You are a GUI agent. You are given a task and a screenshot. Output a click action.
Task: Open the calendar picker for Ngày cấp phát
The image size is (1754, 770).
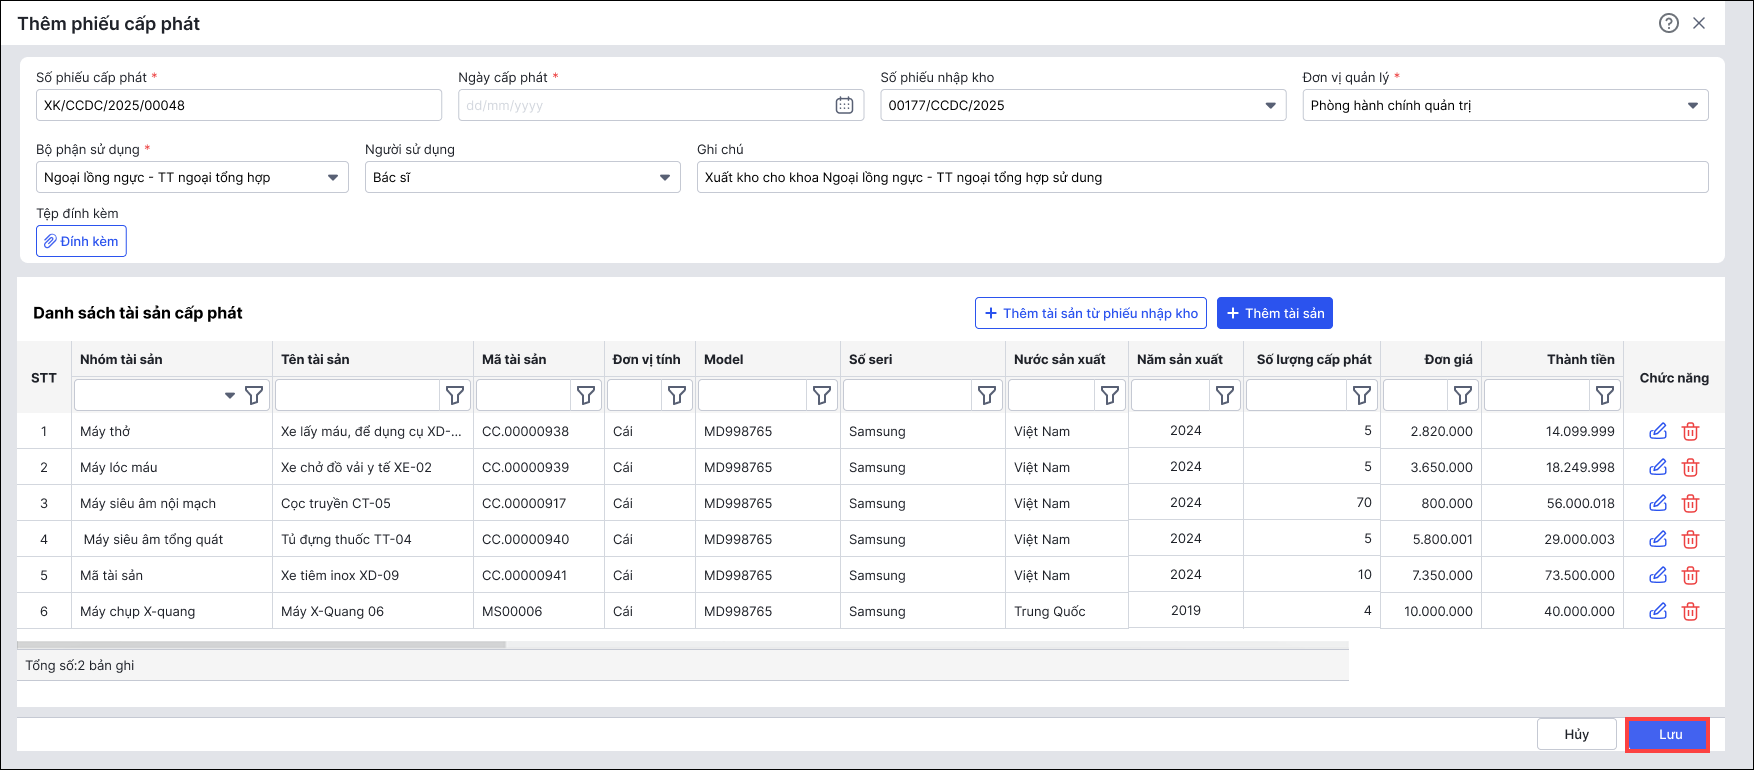point(844,105)
